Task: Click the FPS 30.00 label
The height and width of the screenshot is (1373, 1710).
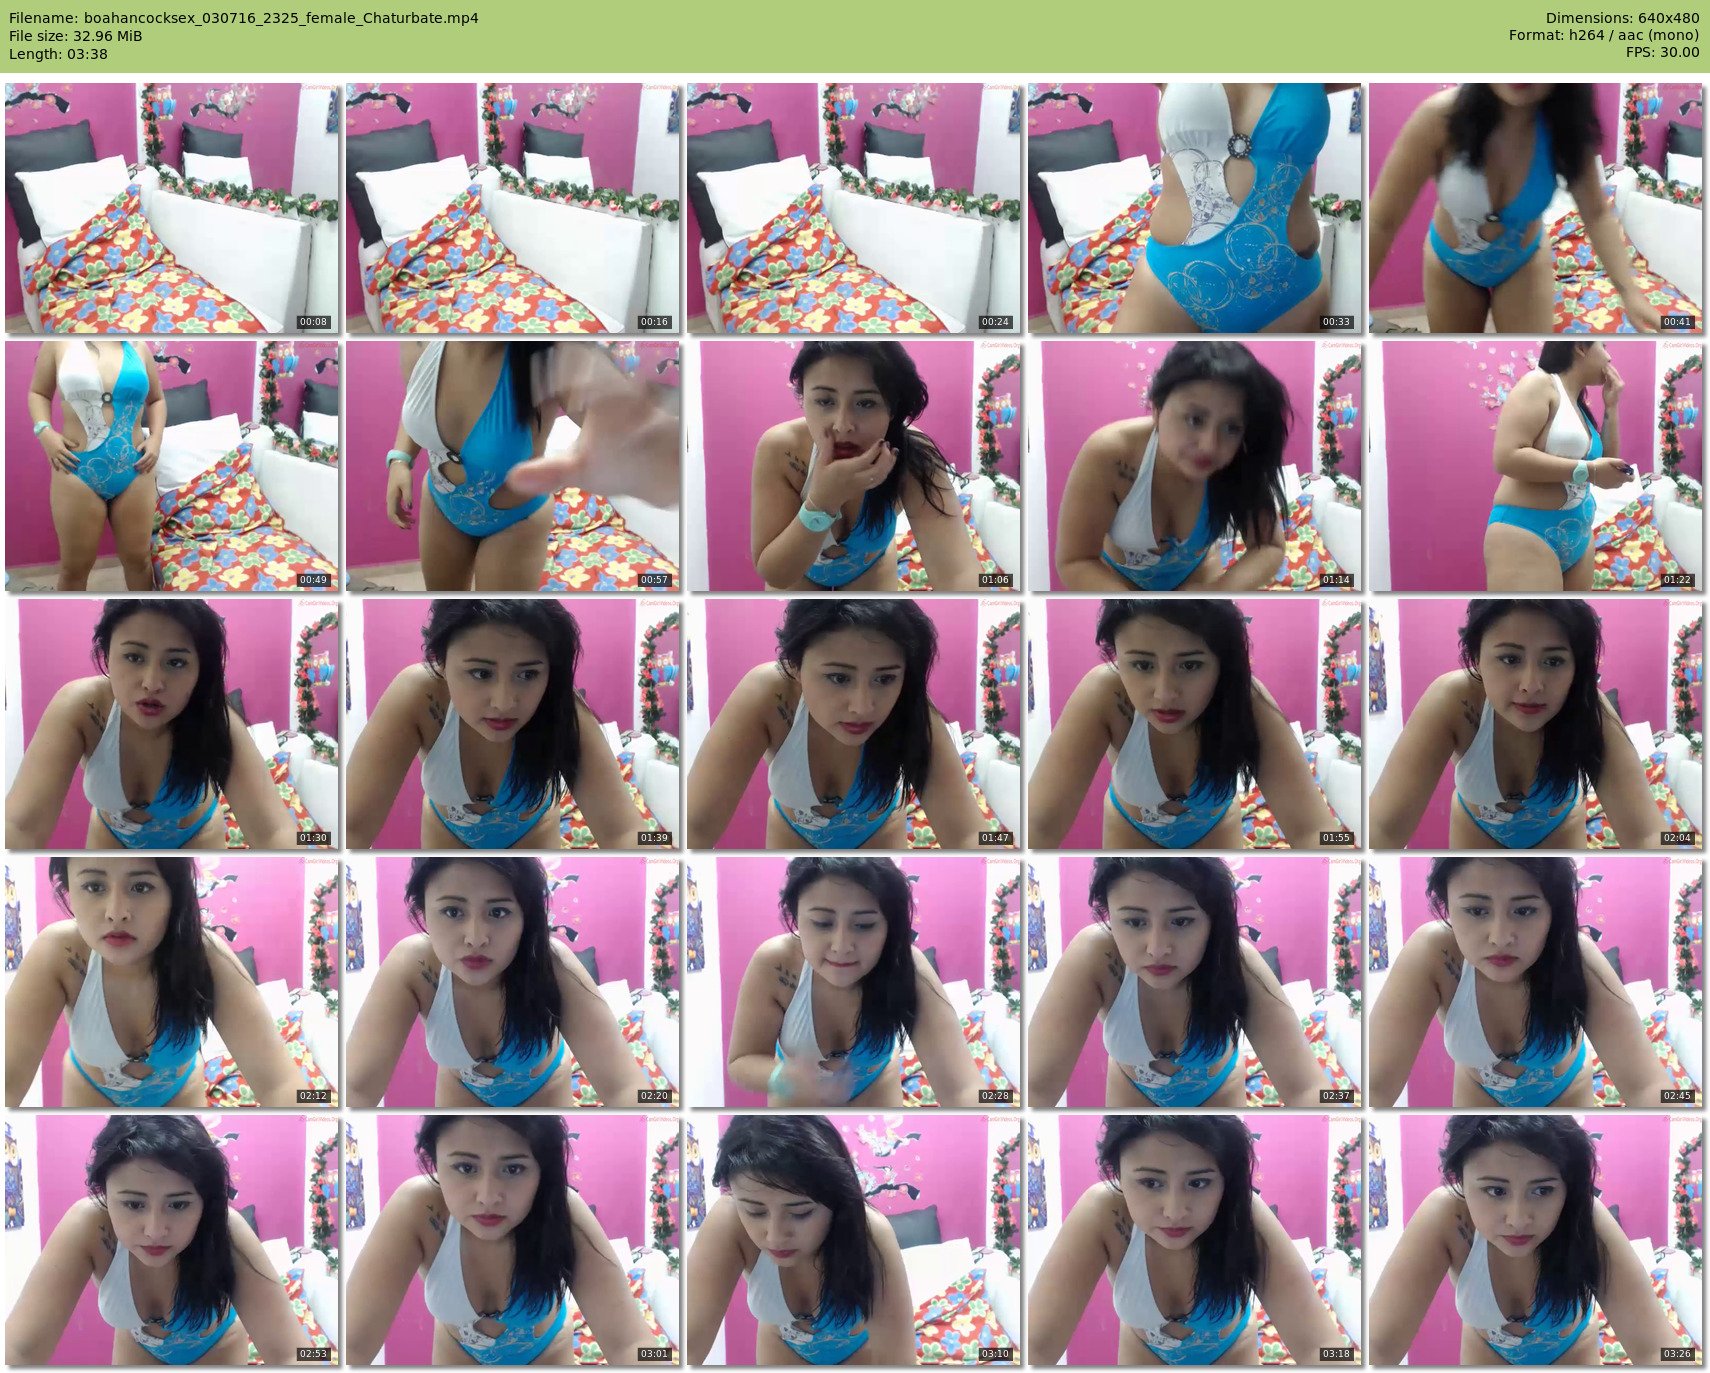Action: coord(1662,52)
